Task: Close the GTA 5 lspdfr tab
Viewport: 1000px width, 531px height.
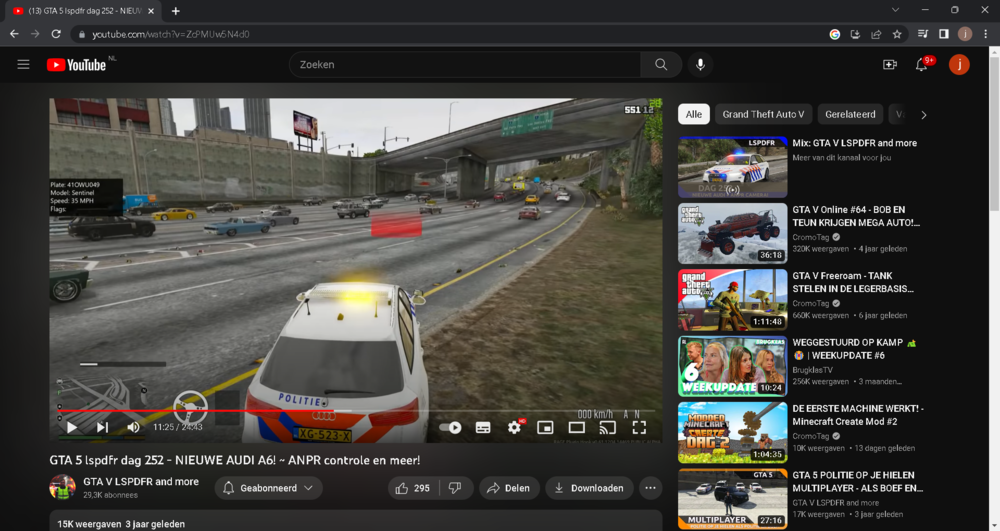Action: [x=151, y=11]
